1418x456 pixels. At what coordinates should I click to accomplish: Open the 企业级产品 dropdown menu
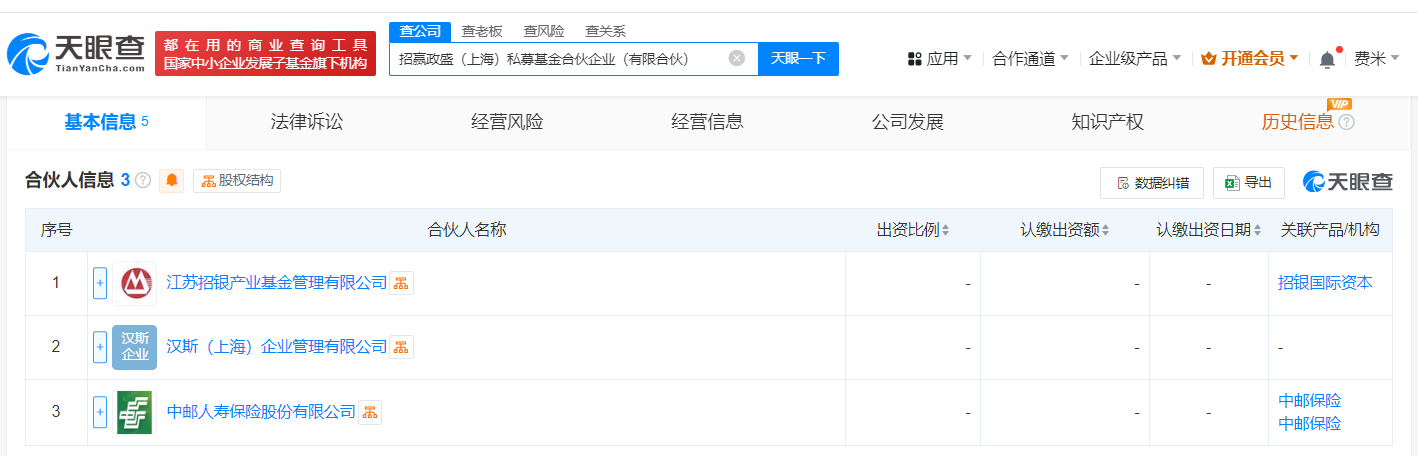[x=1134, y=59]
